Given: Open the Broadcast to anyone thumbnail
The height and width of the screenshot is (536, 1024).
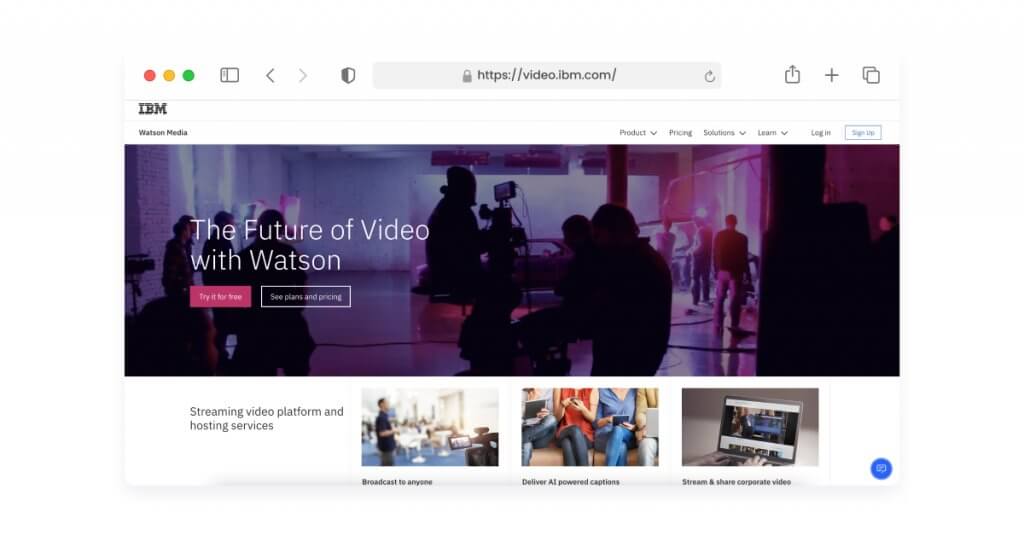Looking at the screenshot, I should (430, 427).
